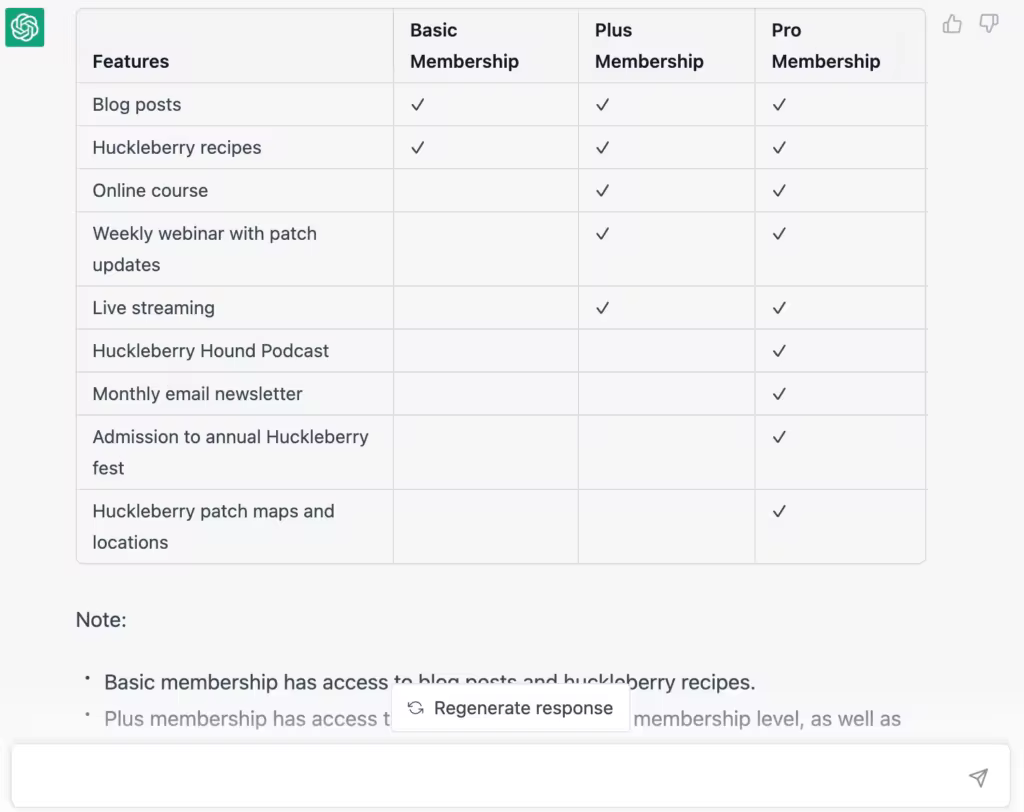Click the thumbs down feedback icon

point(989,24)
